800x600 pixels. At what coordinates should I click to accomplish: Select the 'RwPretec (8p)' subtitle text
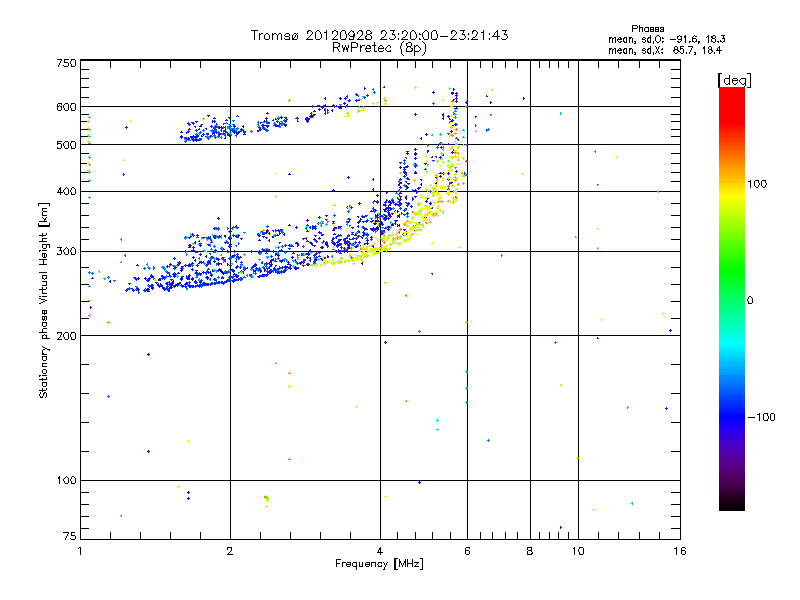click(x=379, y=48)
